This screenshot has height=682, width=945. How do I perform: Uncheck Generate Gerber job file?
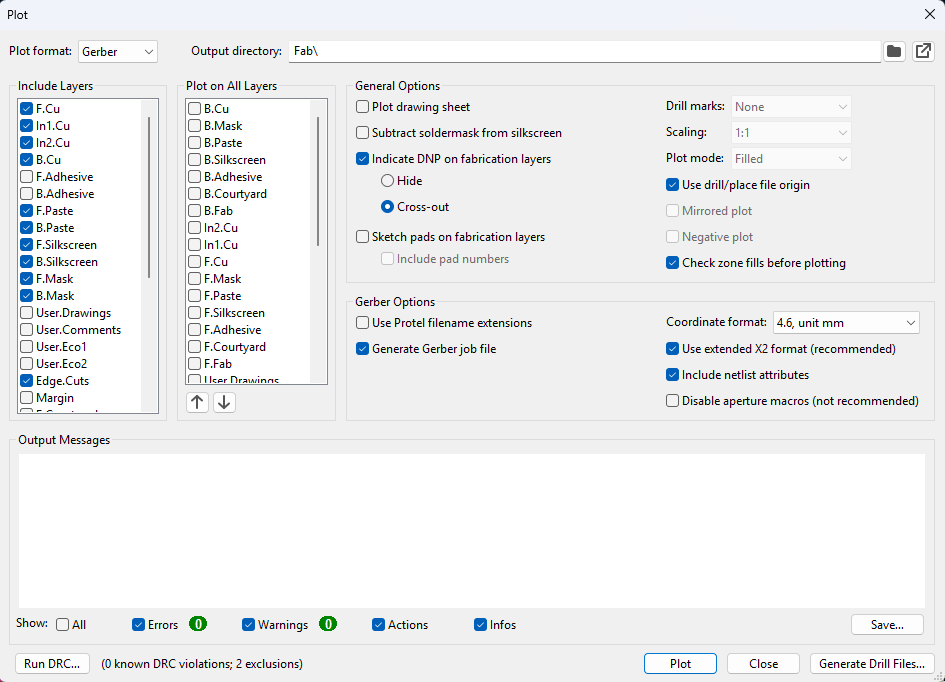363,349
